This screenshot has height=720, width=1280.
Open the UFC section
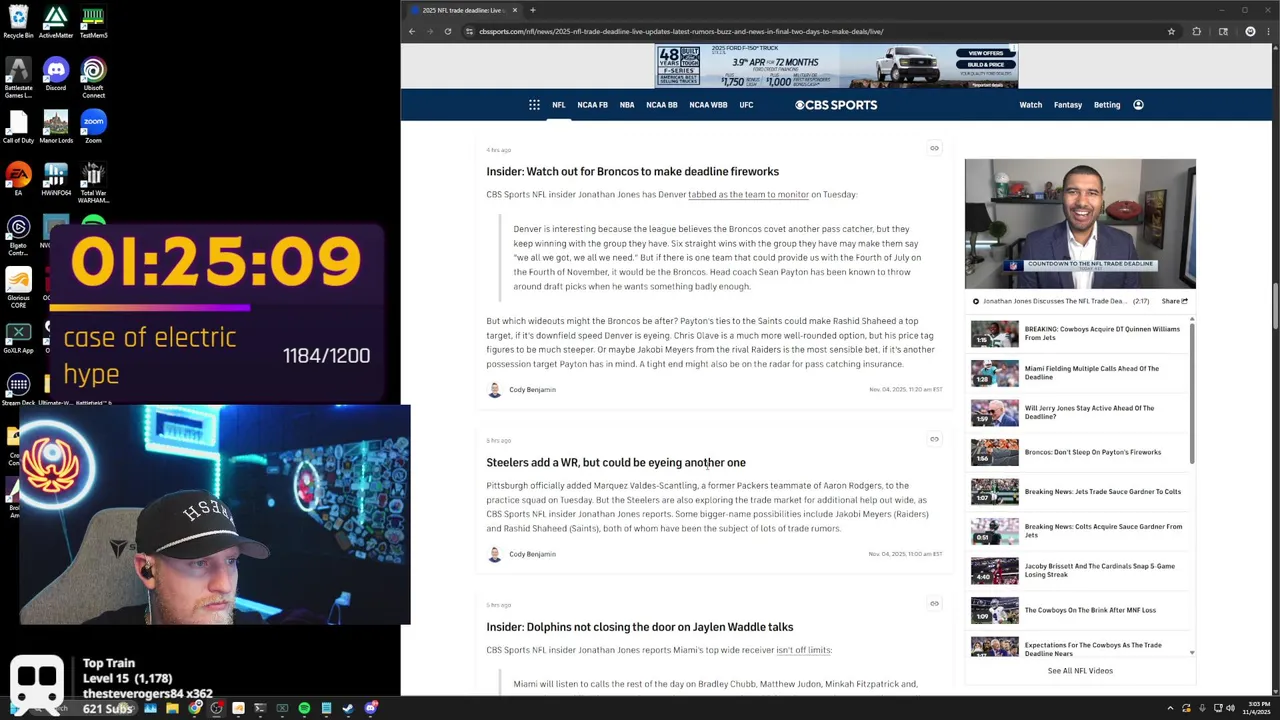pos(746,105)
